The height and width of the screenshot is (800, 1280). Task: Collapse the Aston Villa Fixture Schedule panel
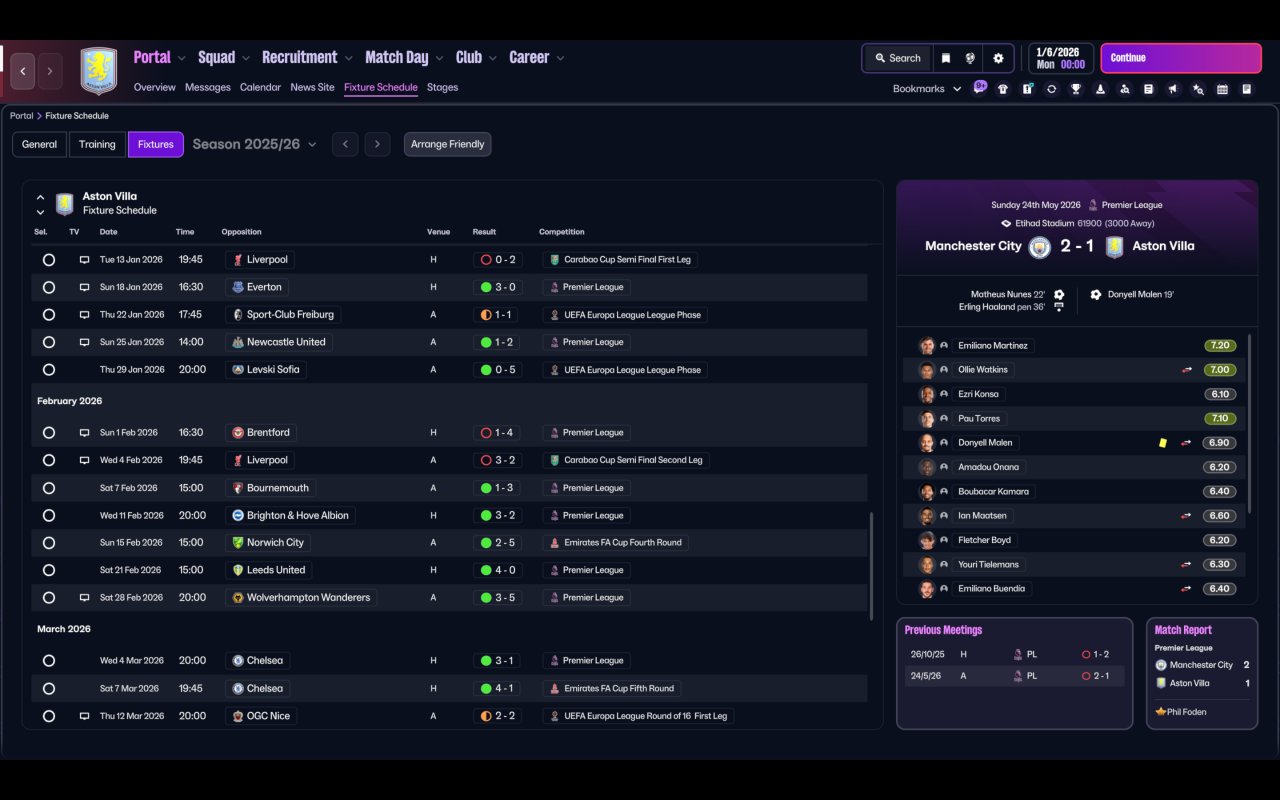[x=40, y=197]
